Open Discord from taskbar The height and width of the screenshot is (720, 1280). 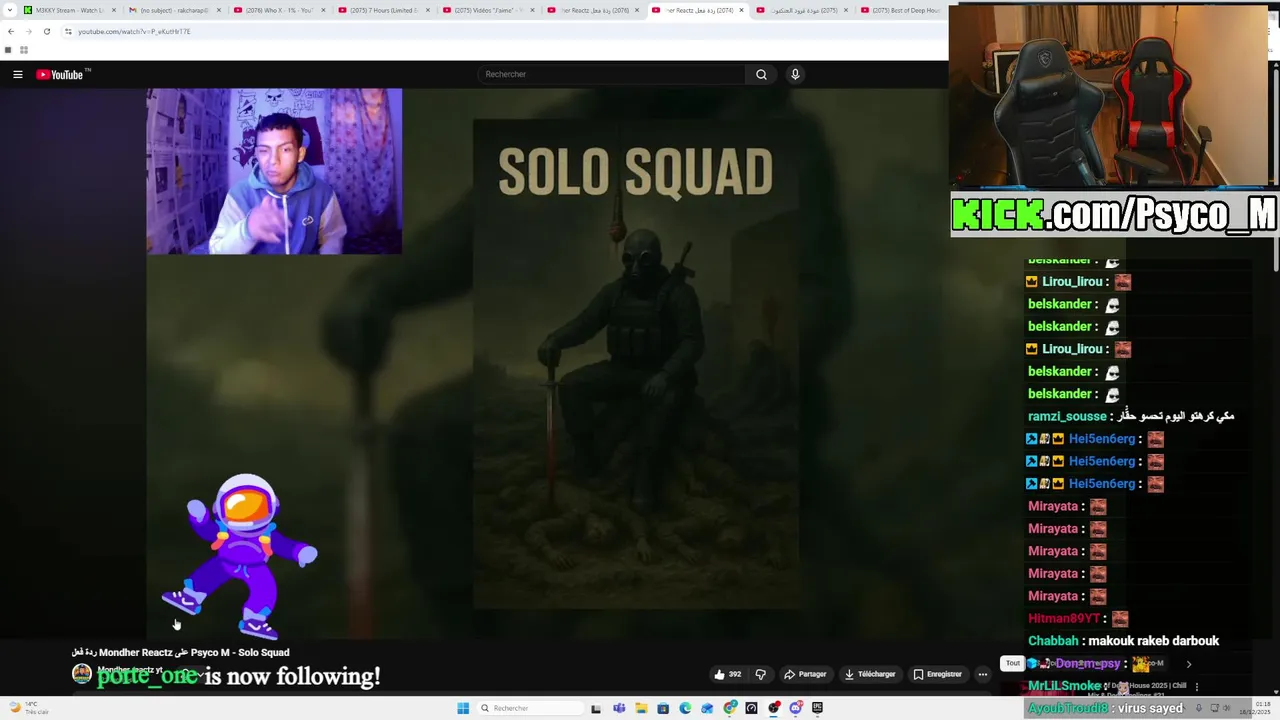796,708
